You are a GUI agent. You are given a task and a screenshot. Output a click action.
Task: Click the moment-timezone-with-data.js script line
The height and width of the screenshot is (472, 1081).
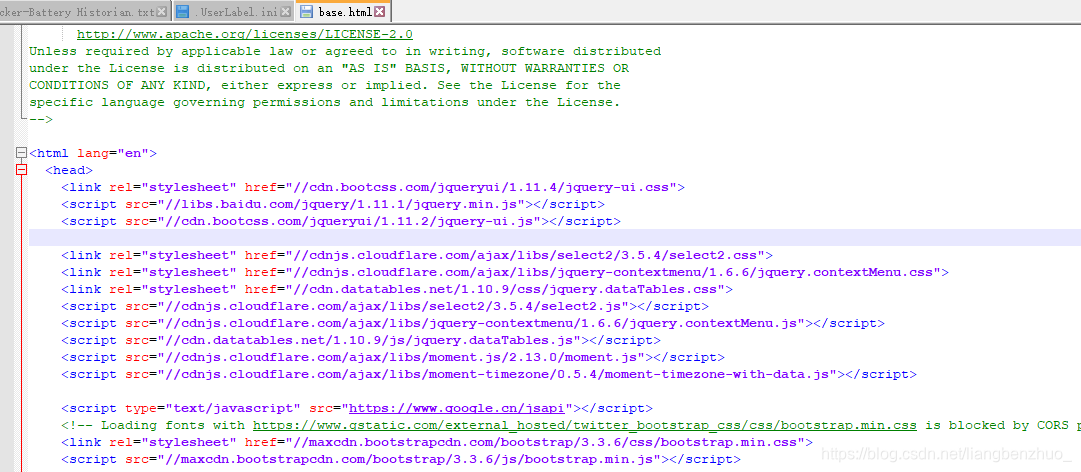point(489,374)
